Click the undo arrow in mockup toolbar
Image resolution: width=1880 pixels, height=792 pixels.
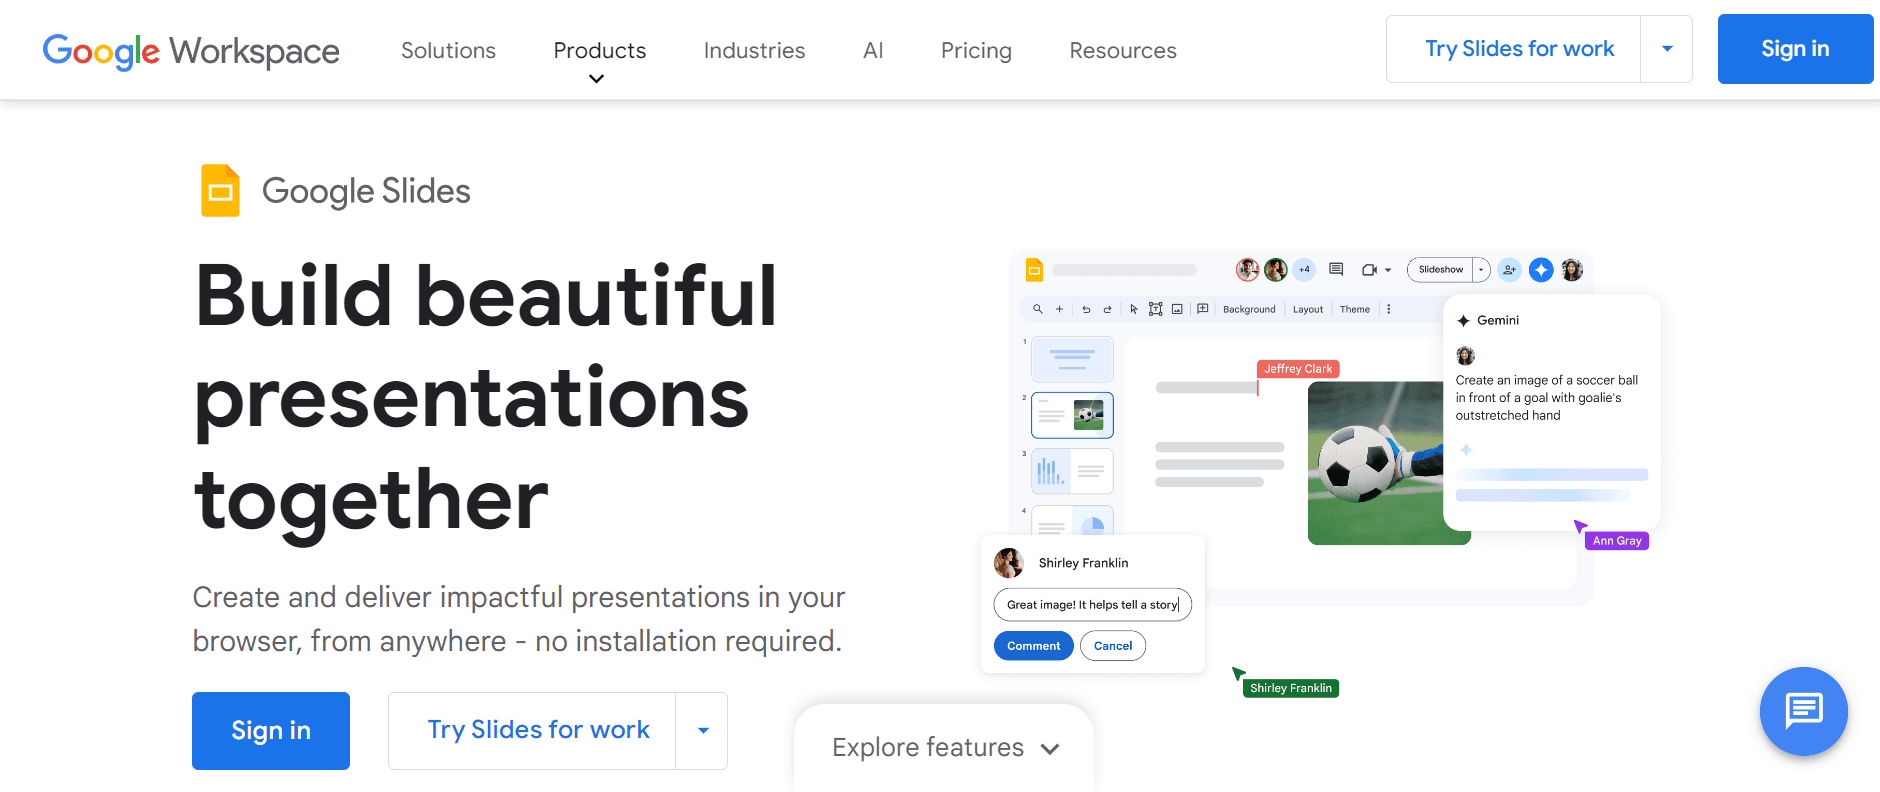point(1086,309)
